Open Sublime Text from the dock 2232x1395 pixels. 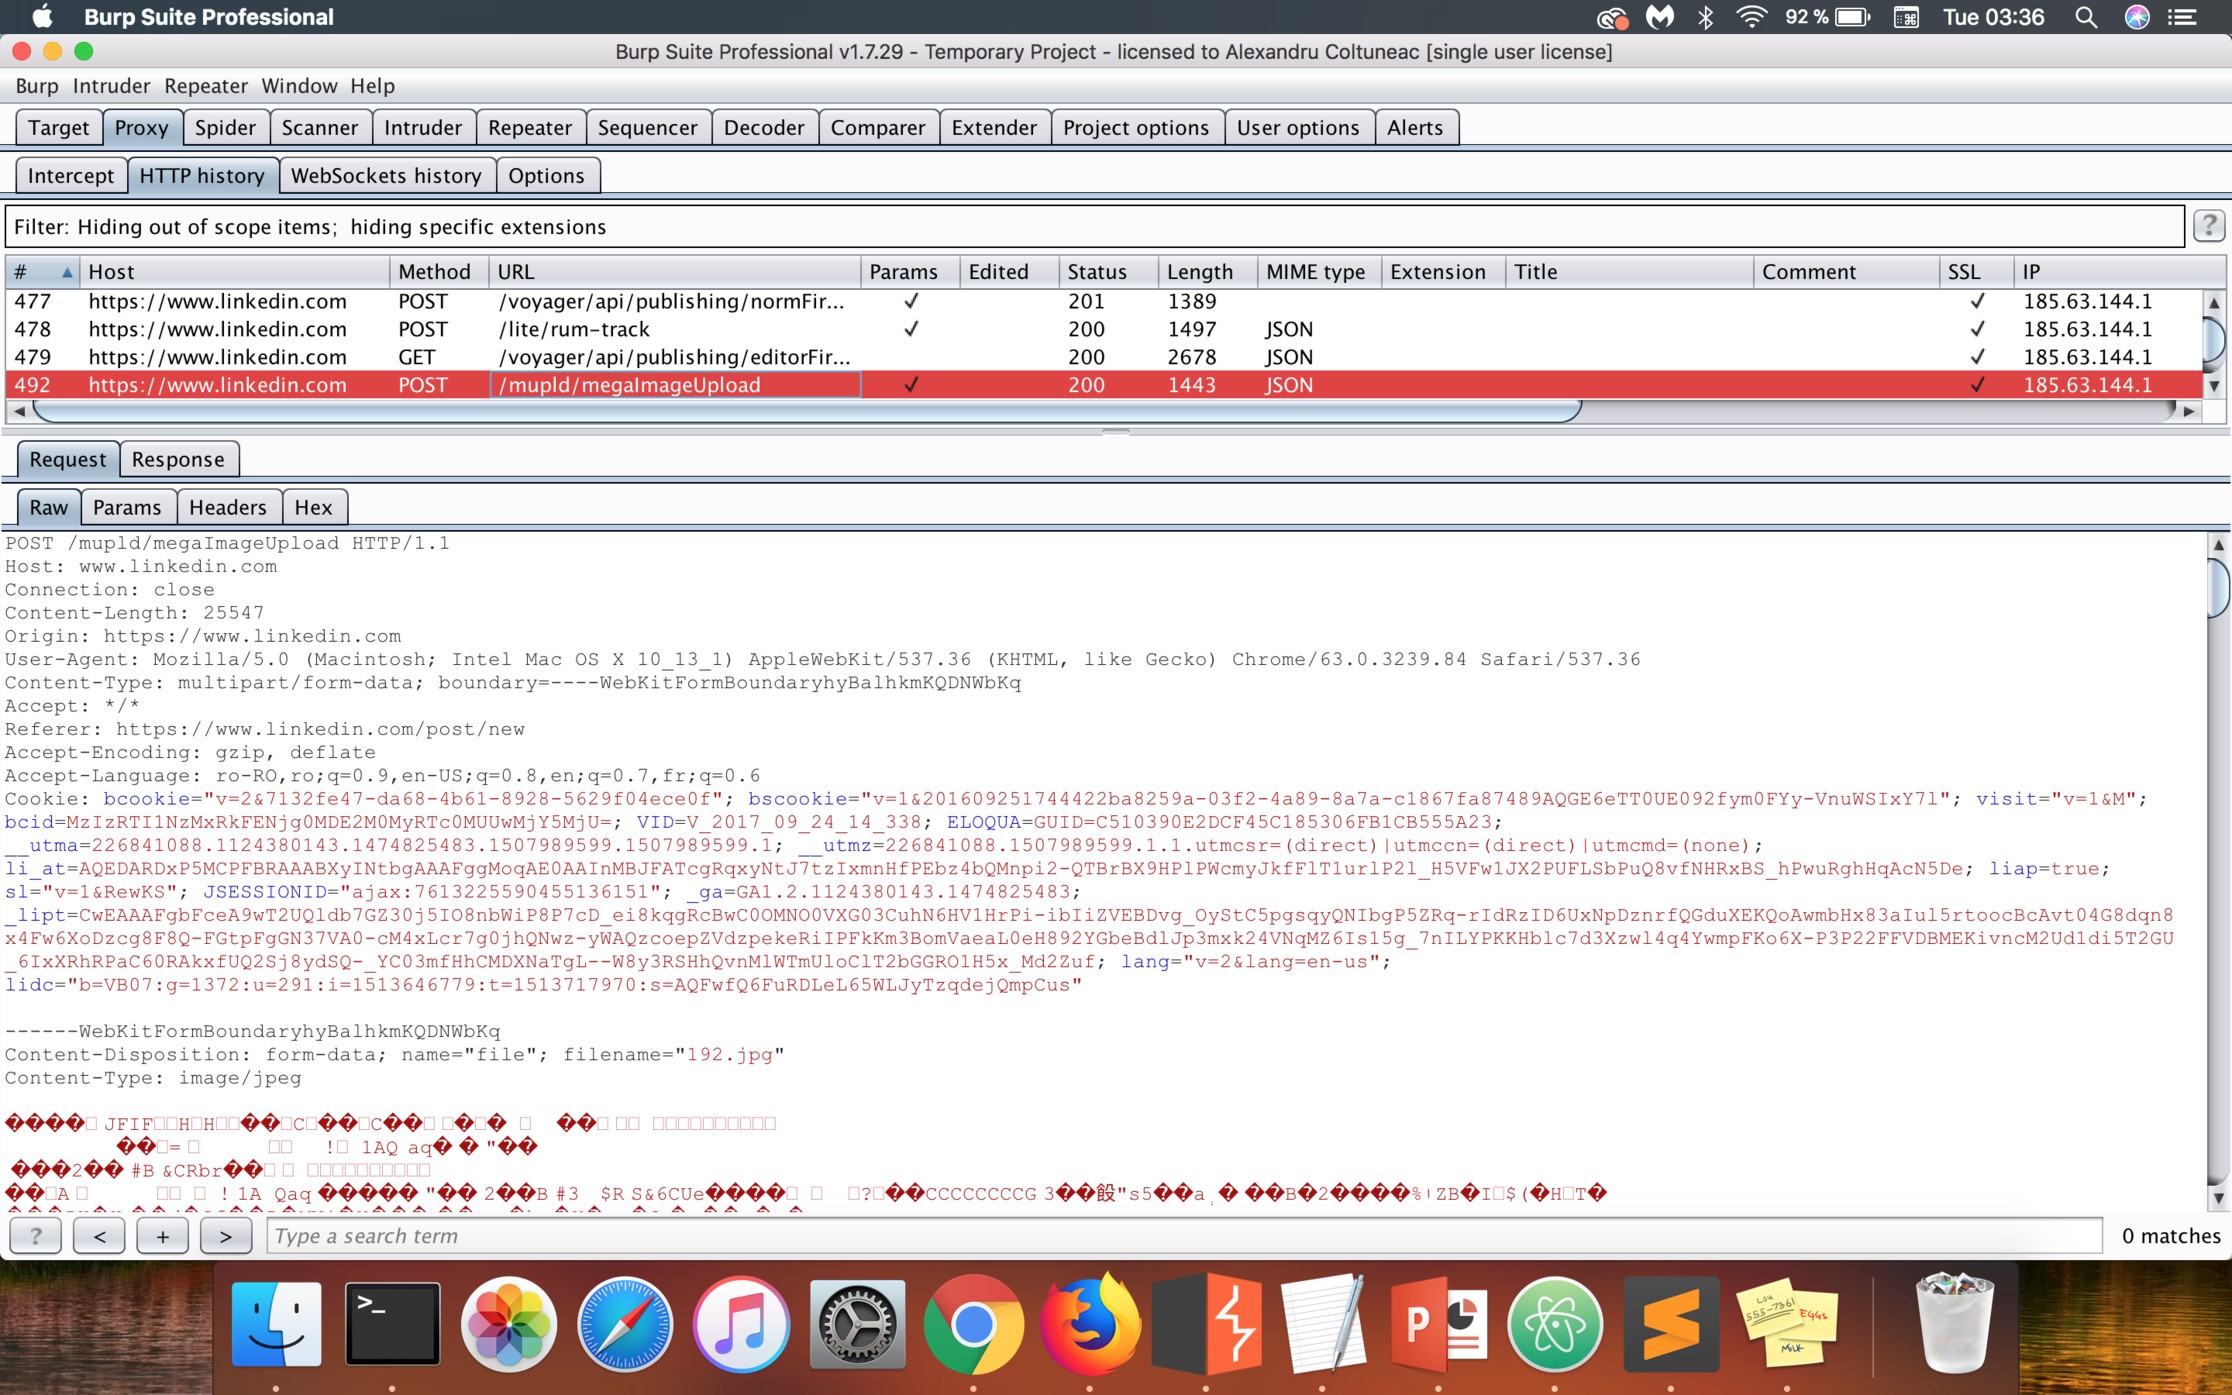[1671, 1325]
